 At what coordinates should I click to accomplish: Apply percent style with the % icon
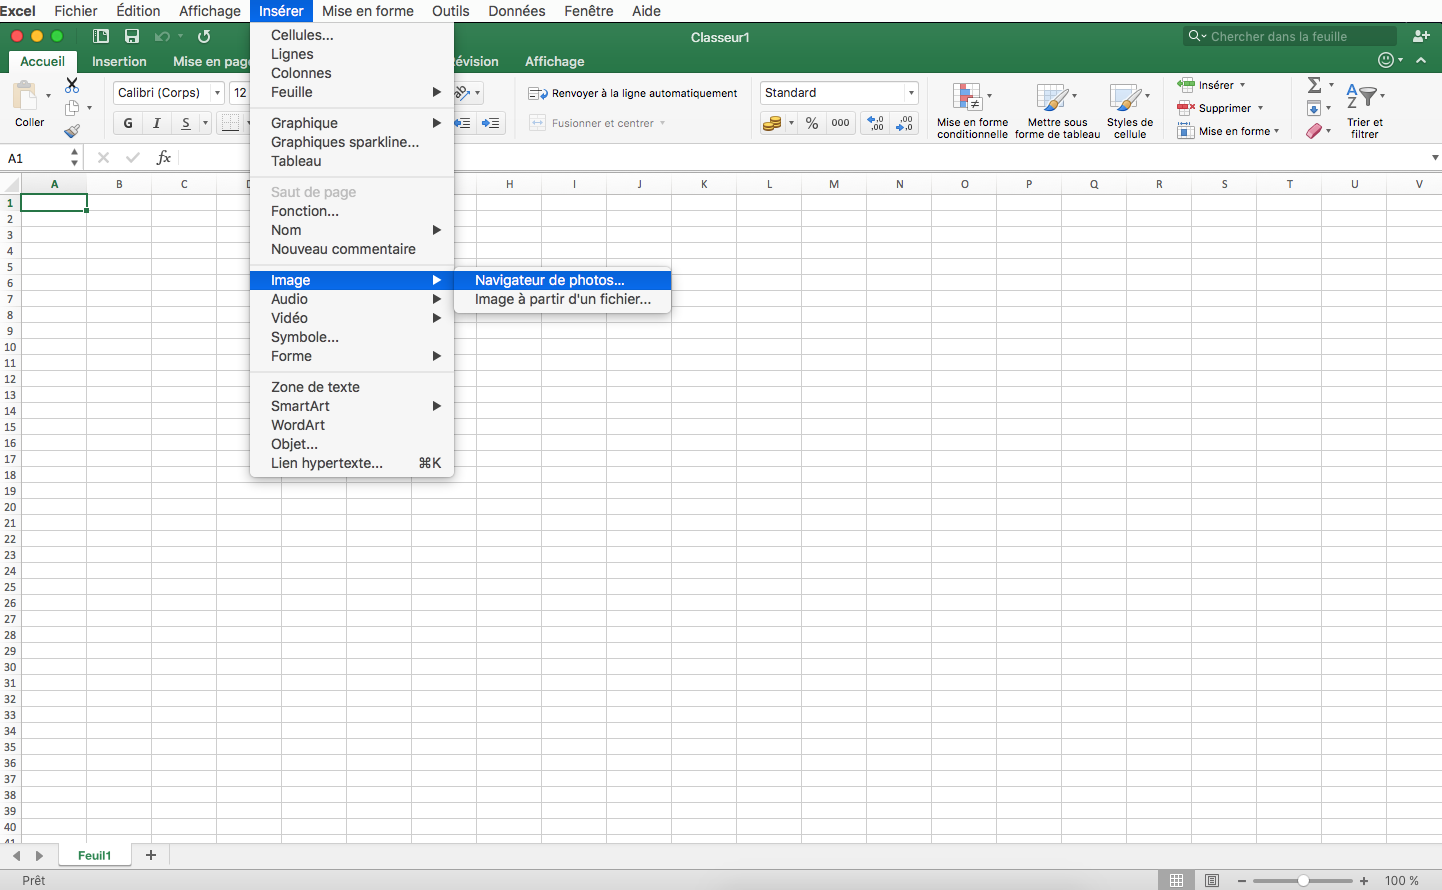812,123
